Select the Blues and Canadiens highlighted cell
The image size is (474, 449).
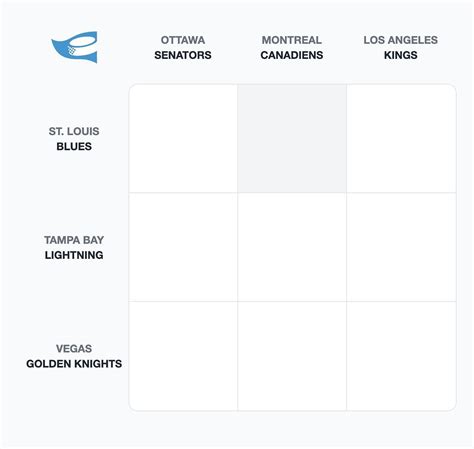click(292, 138)
